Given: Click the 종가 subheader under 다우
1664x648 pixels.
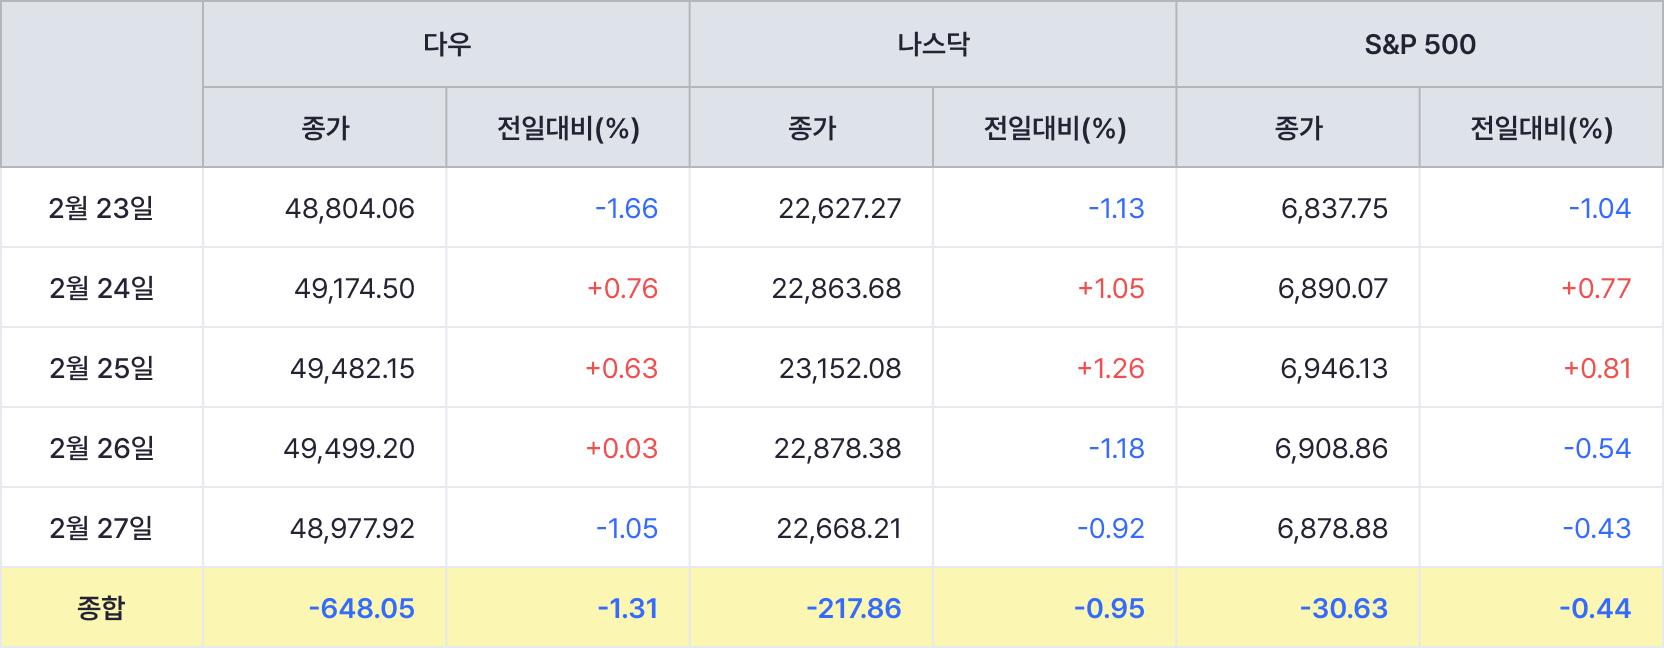Looking at the screenshot, I should pyautogui.click(x=325, y=128).
